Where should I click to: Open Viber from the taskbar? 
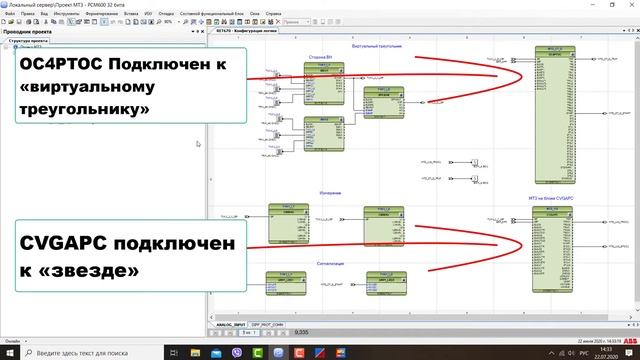(237, 353)
